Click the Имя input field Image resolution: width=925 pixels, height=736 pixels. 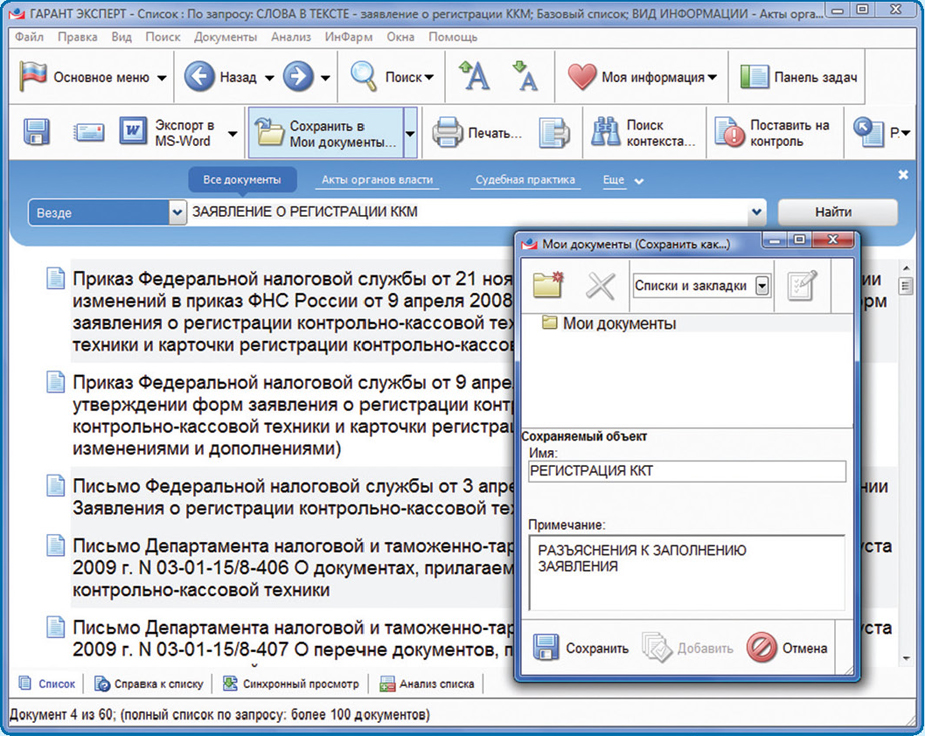[686, 472]
